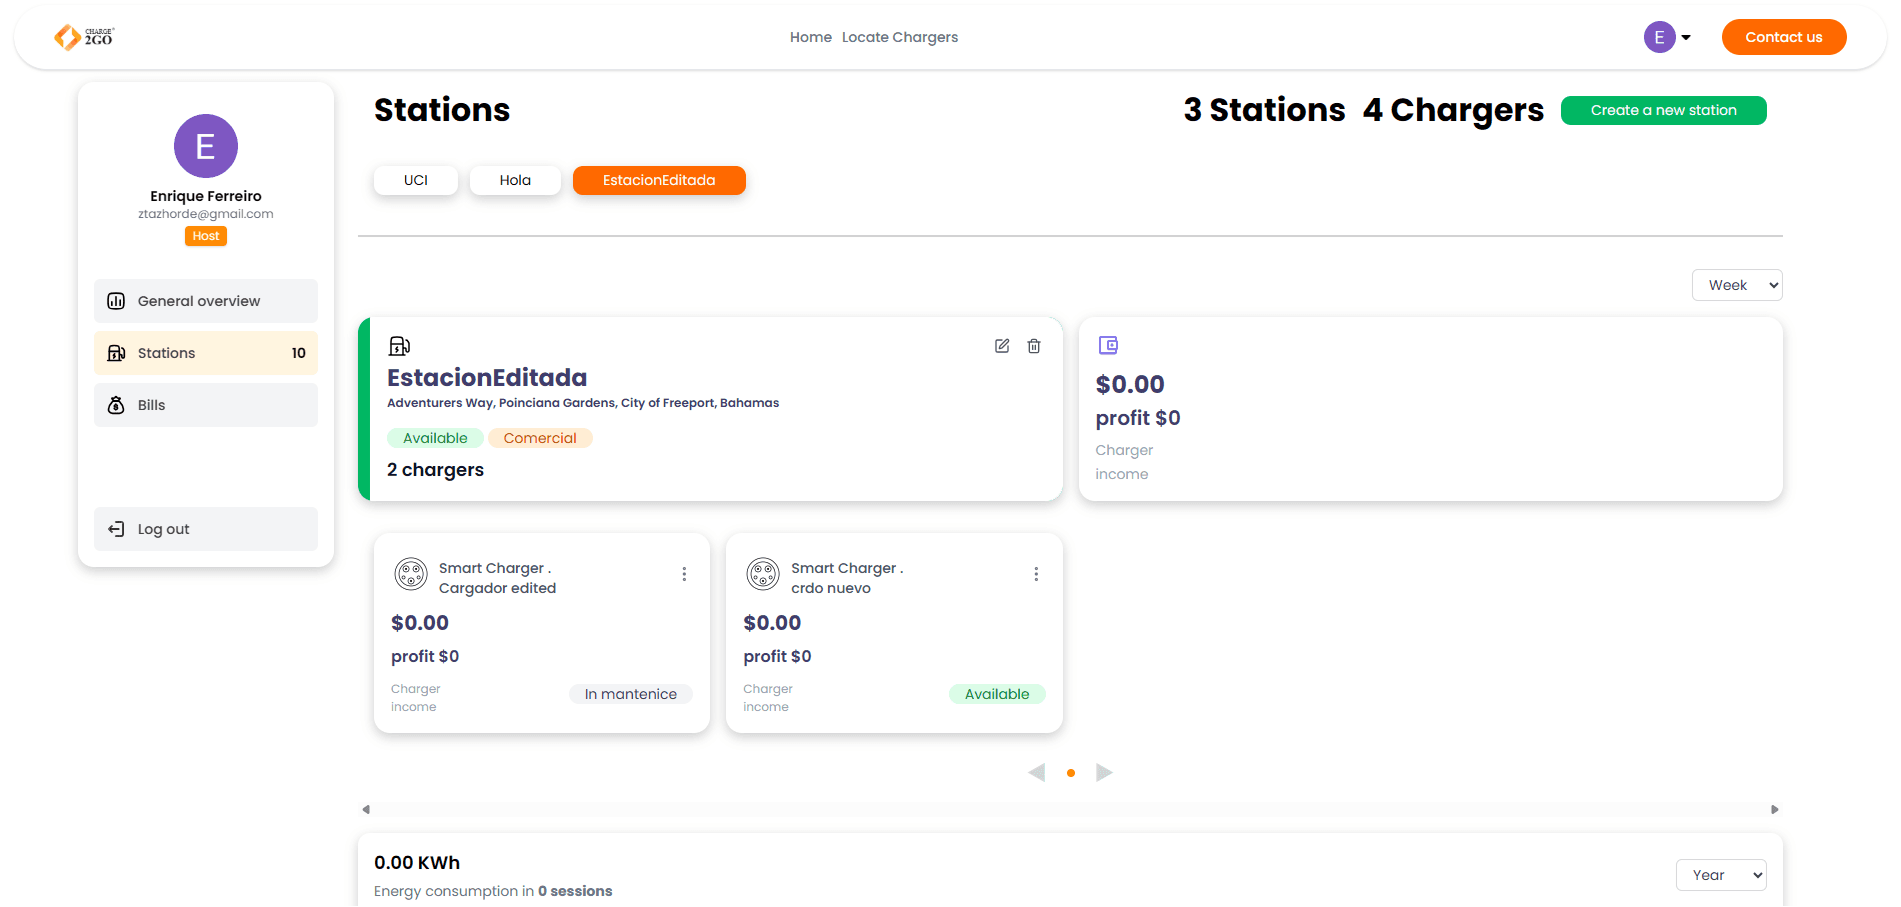Click the 0.00 KWh energy value

click(x=417, y=863)
